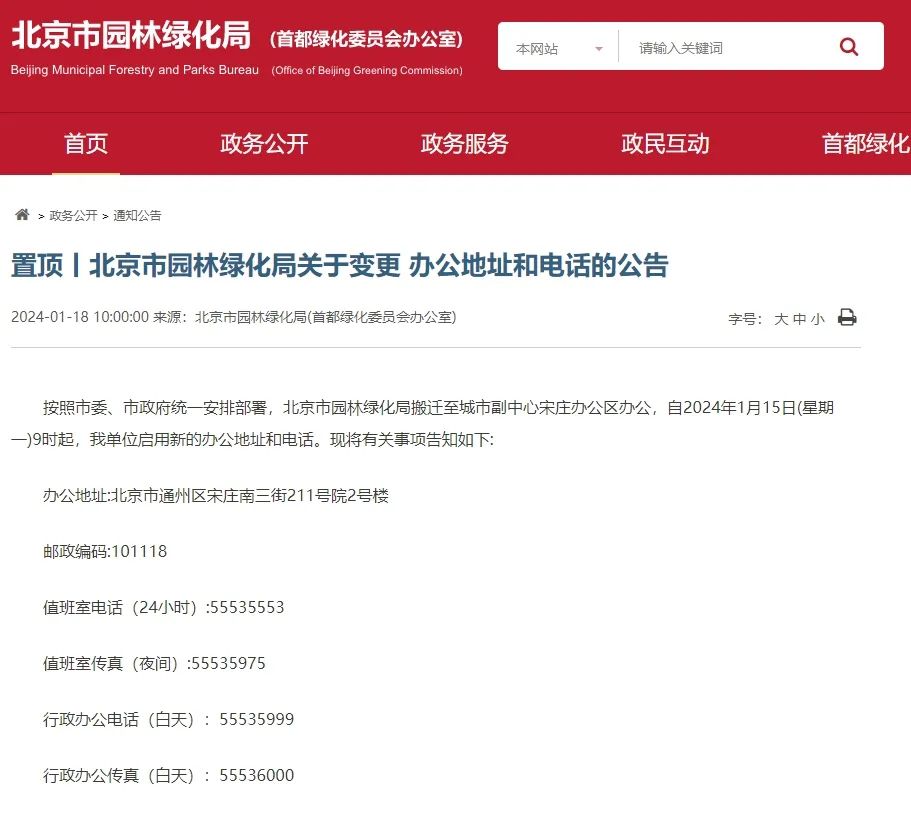911x814 pixels.
Task: Open the 政务服务 navigation menu
Action: (465, 144)
